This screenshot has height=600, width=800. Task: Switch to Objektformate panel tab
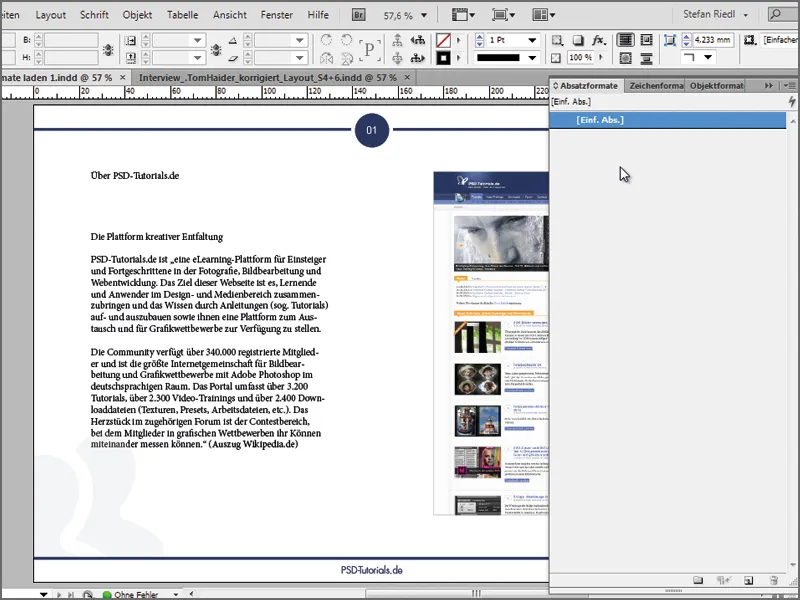tap(716, 86)
